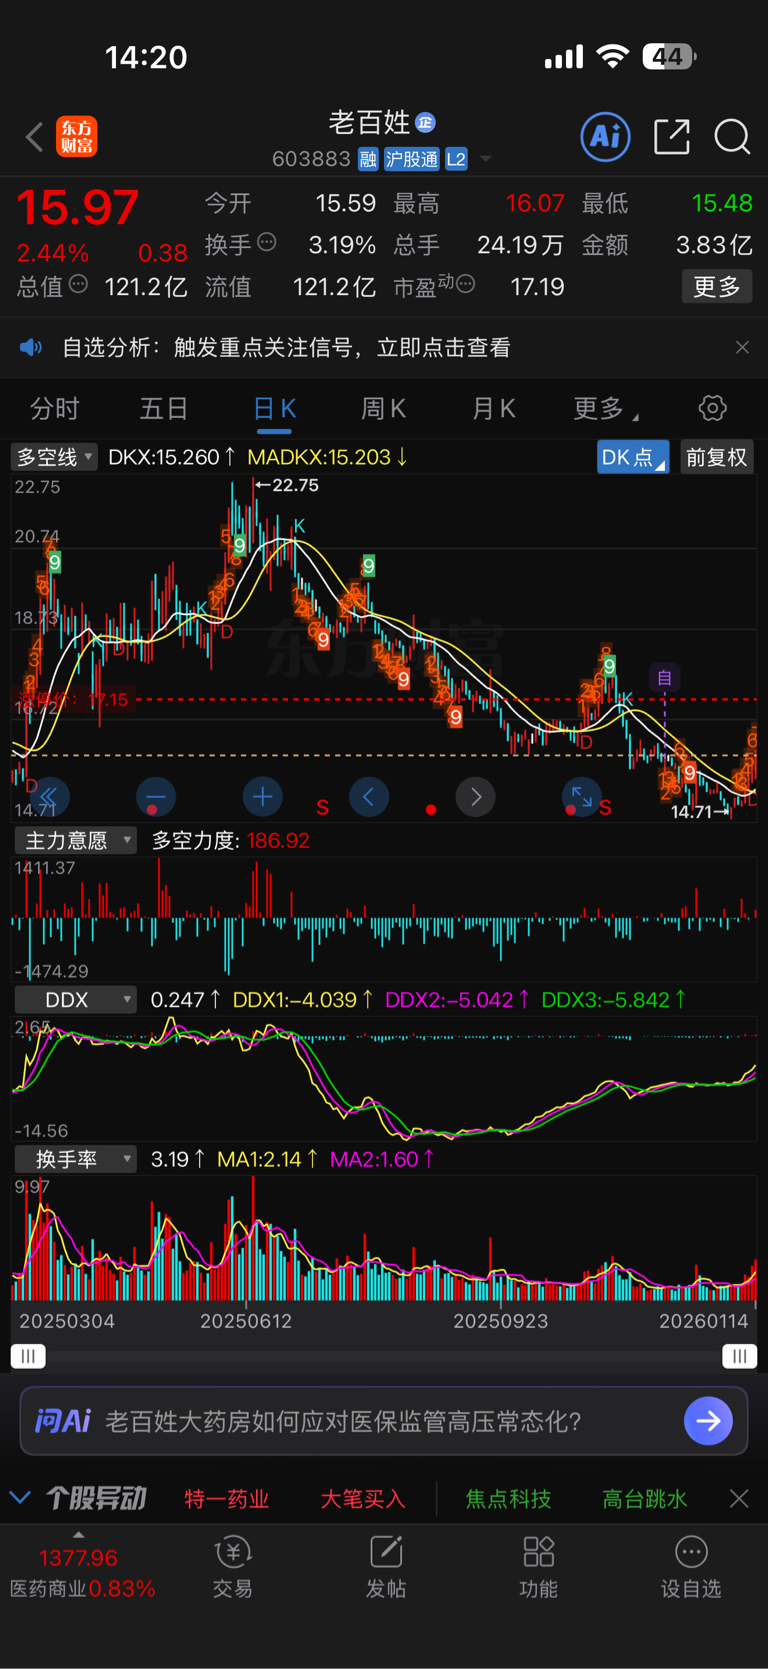Grab the left range slider handle
The image size is (768, 1669).
click(28, 1356)
